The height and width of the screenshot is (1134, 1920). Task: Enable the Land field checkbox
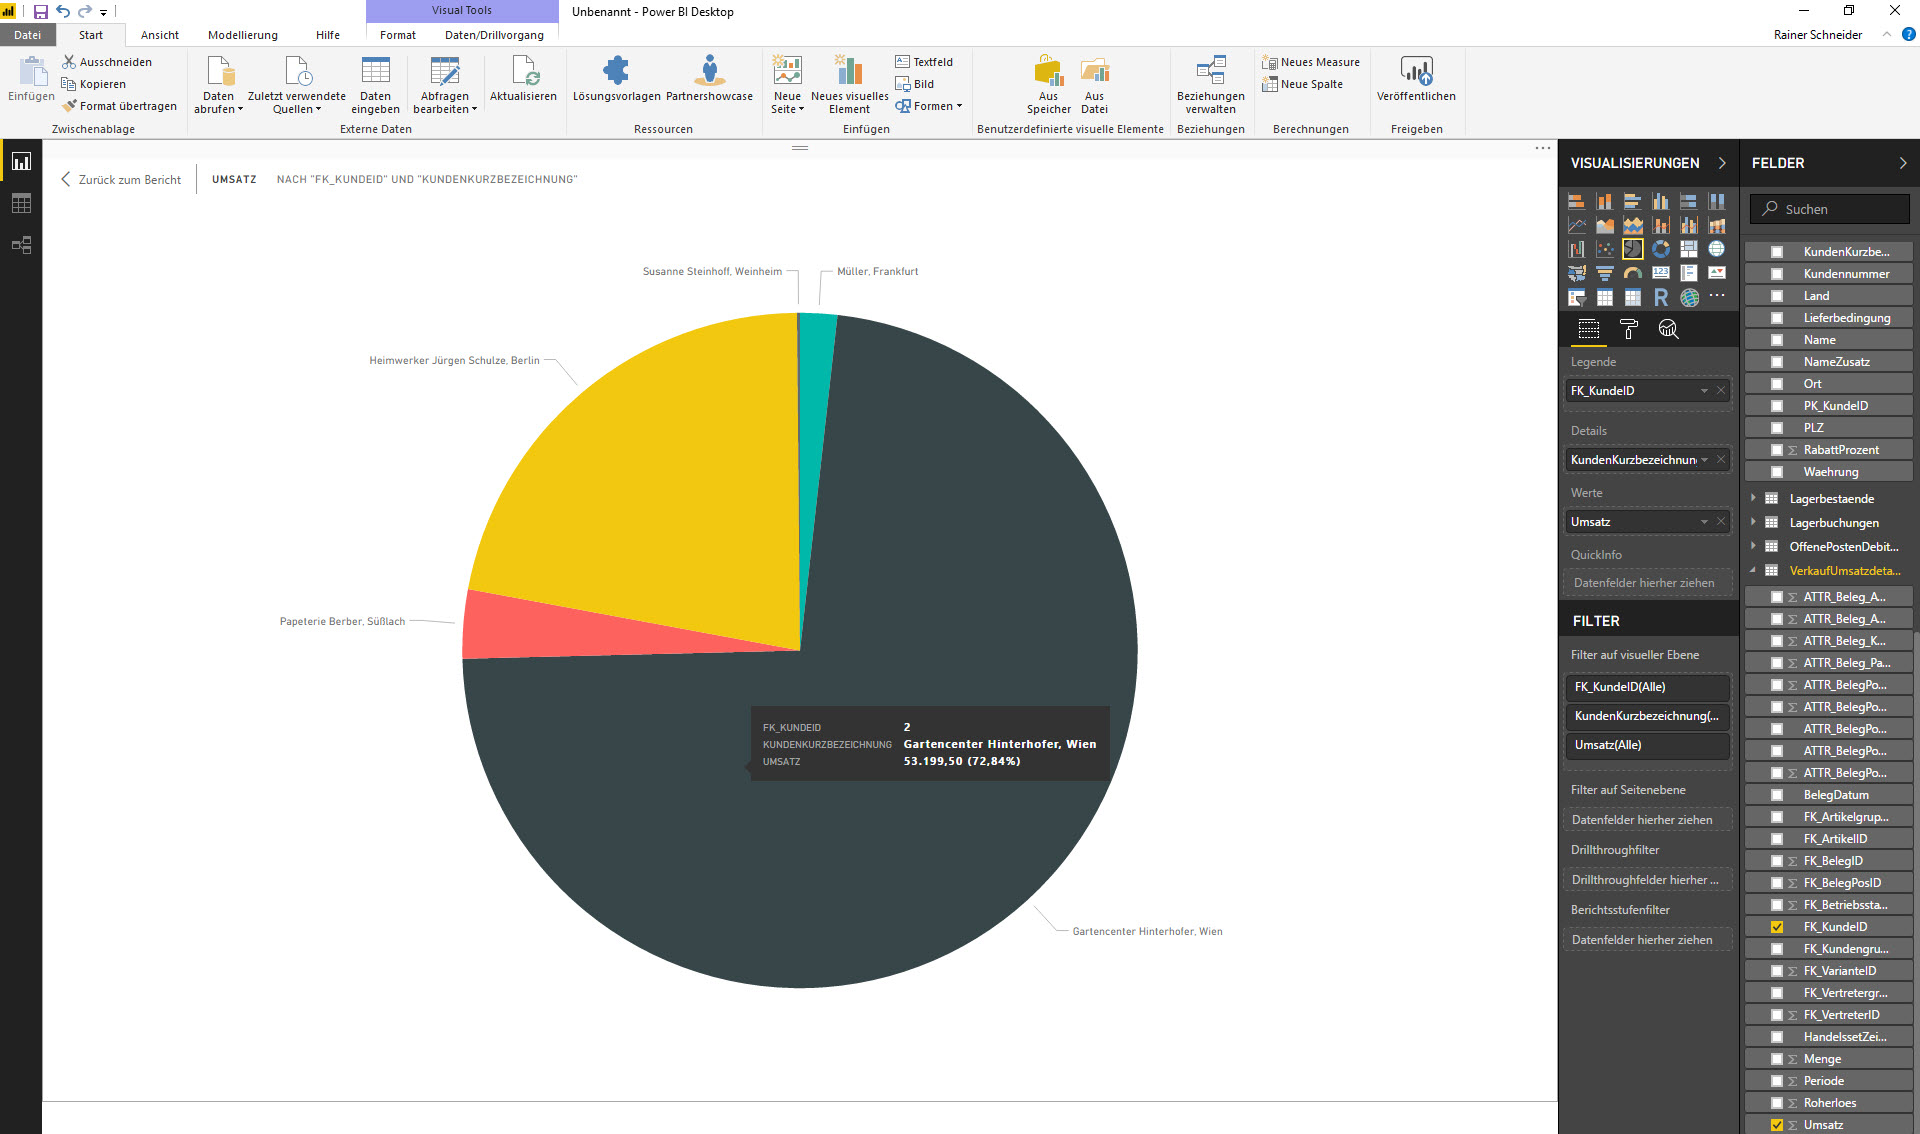coord(1776,296)
